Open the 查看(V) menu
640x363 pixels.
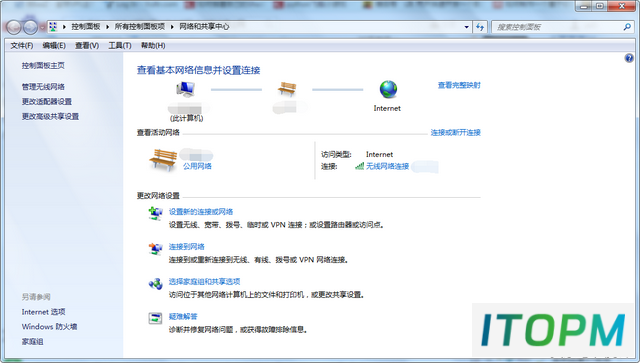tap(87, 46)
